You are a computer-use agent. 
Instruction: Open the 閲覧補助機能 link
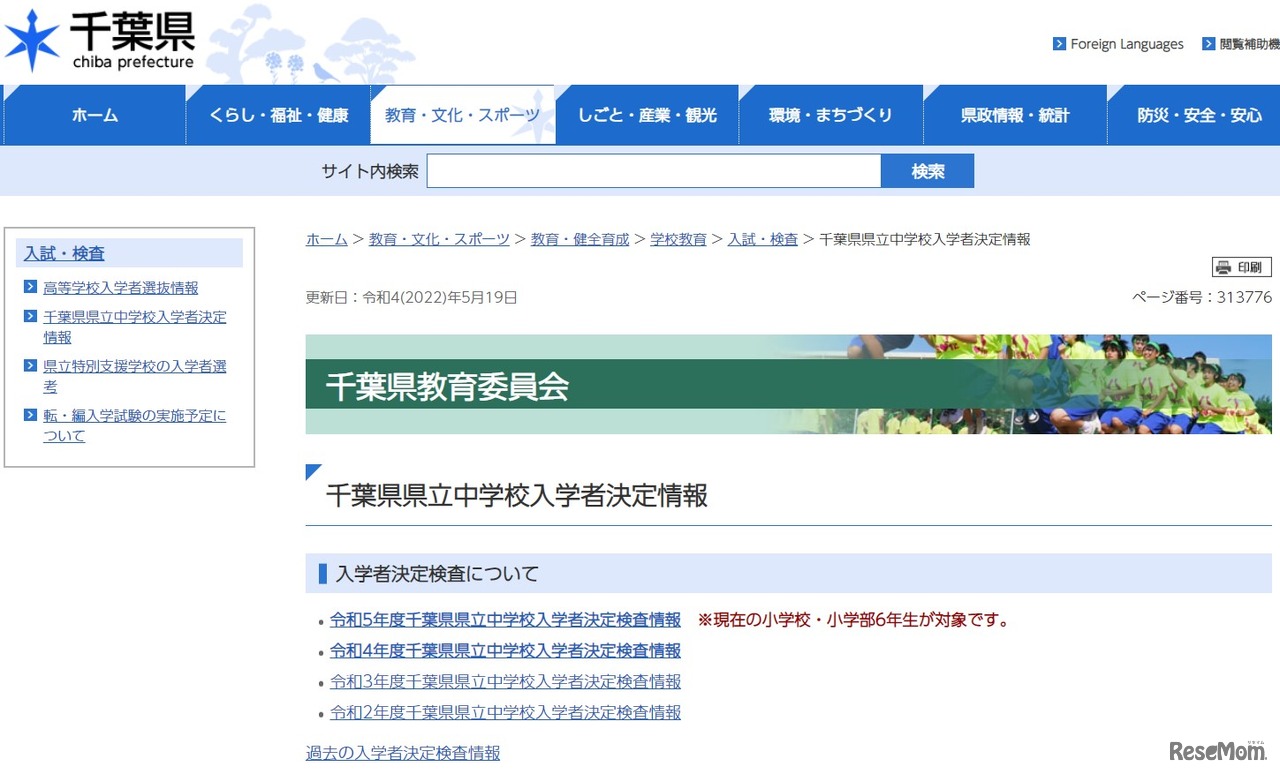1250,44
